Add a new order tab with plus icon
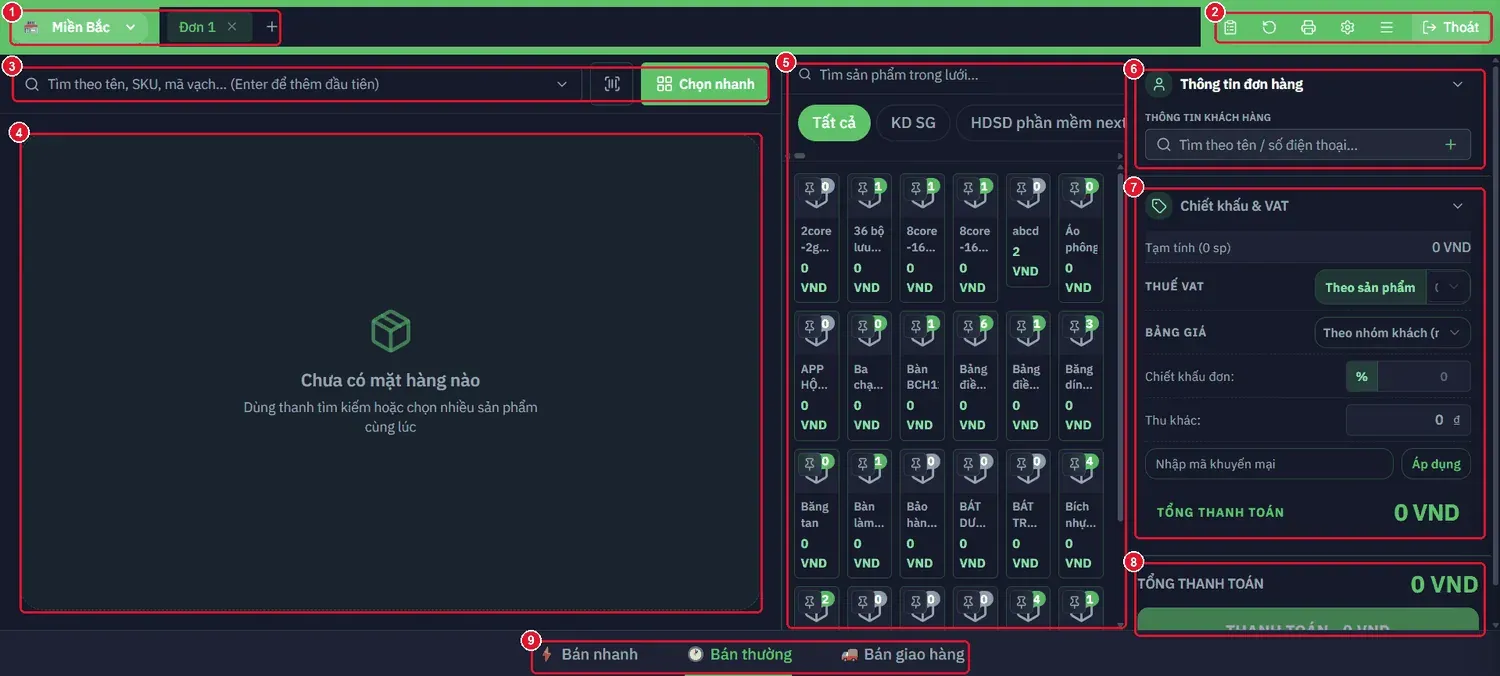The width and height of the screenshot is (1500, 676). pyautogui.click(x=271, y=27)
